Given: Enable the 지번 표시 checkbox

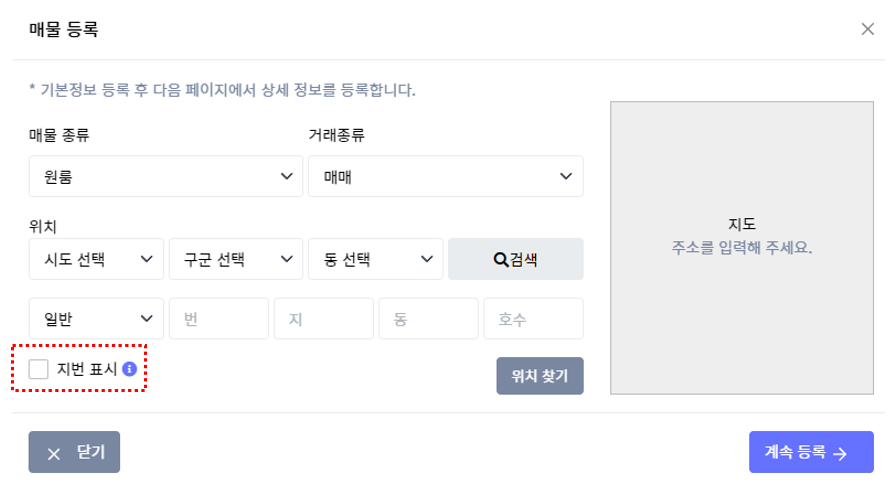Looking at the screenshot, I should coord(39,369).
